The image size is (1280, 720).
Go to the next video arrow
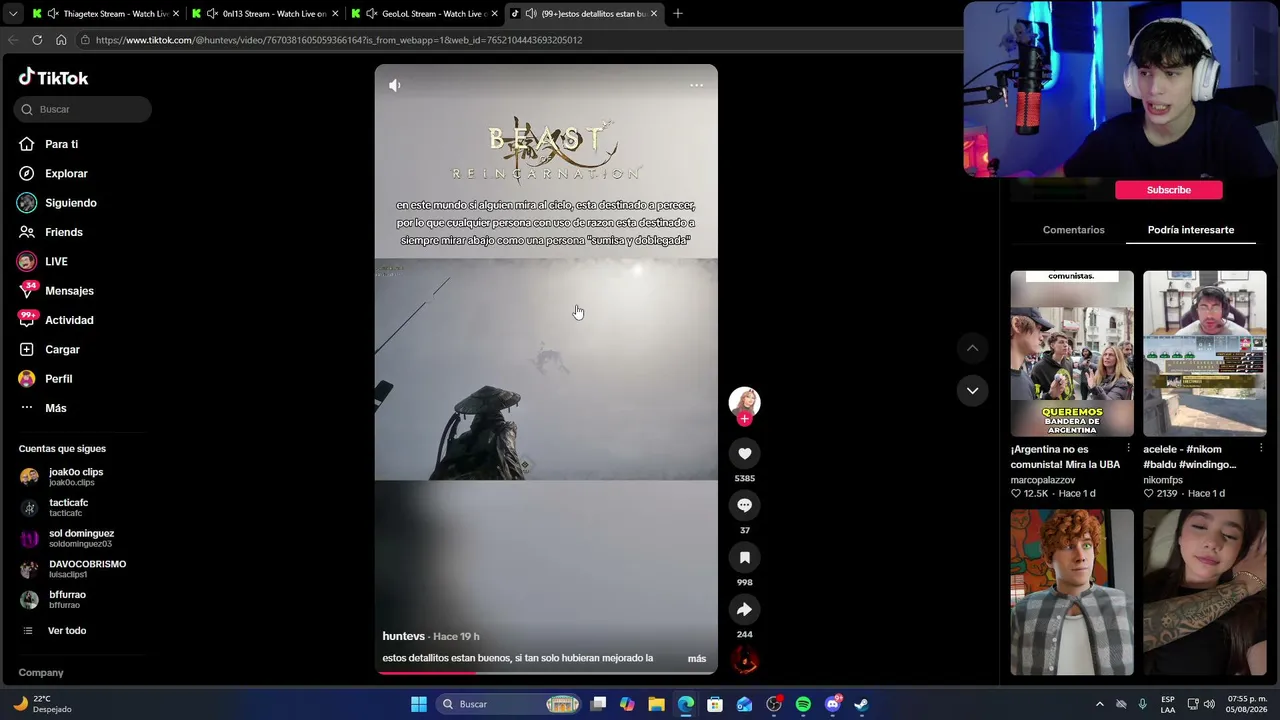point(972,391)
